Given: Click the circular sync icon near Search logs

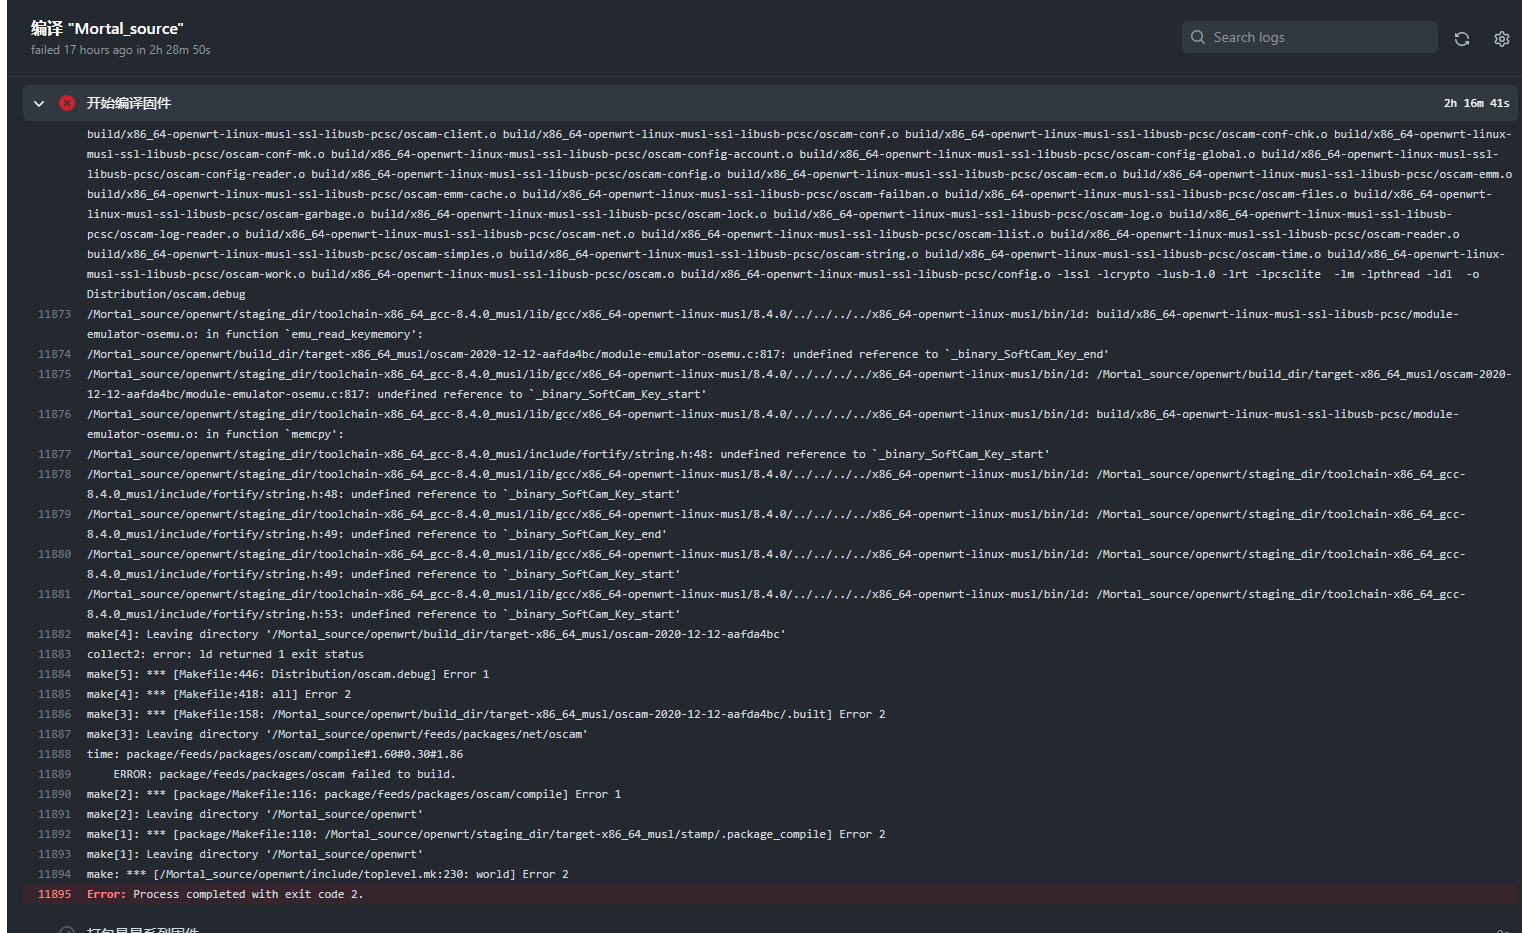Looking at the screenshot, I should 1461,37.
